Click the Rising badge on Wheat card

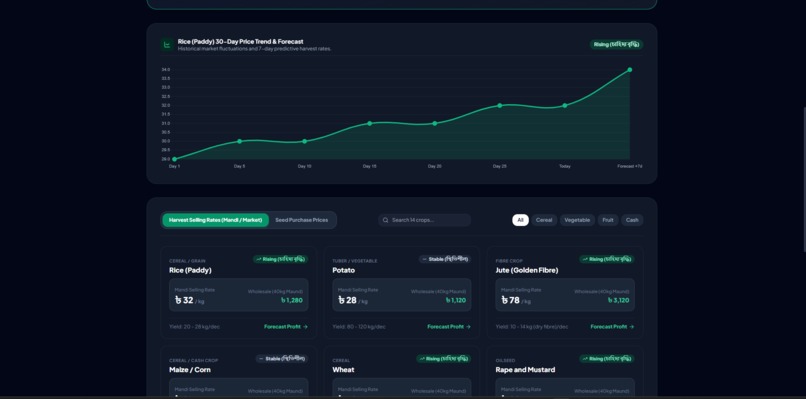pos(444,358)
